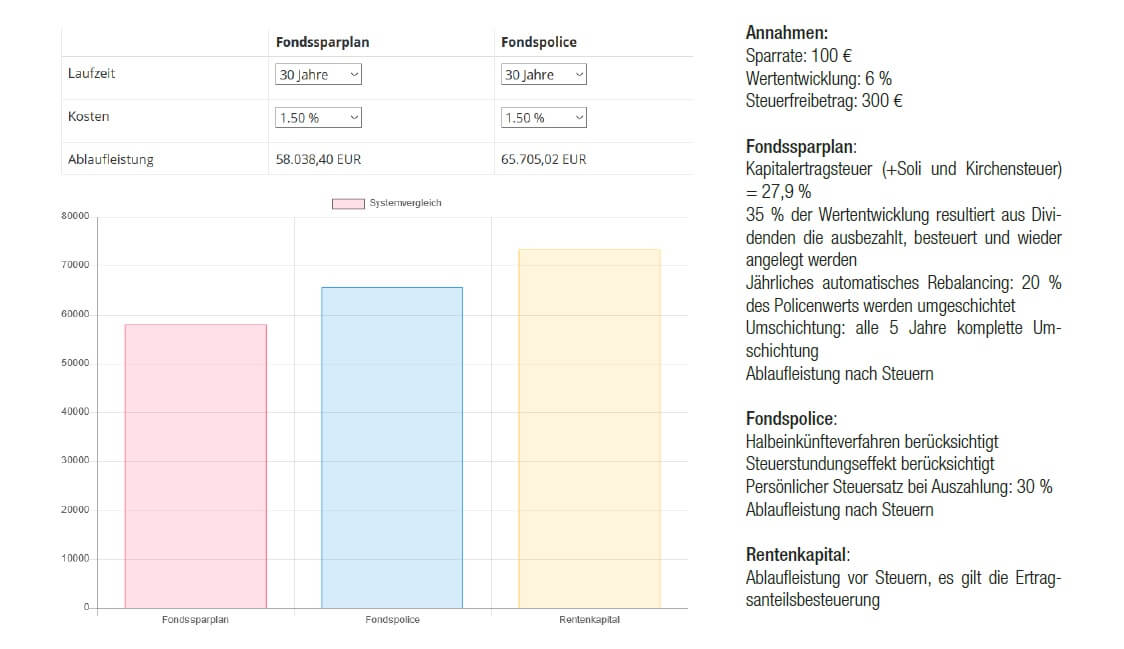The height and width of the screenshot is (649, 1124).
Task: Click the Fondssparplan x-axis label
Action: [x=195, y=620]
